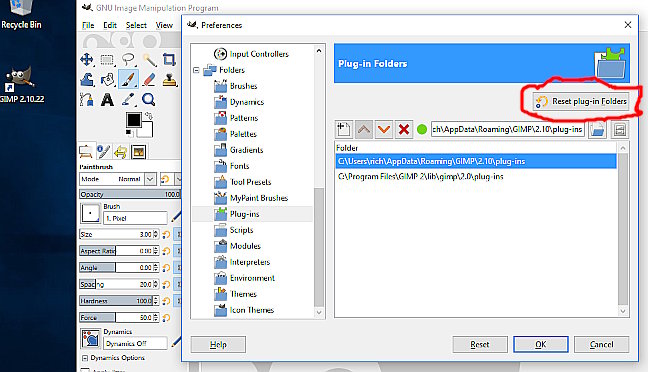Select the Free Select lasso tool

tap(128, 60)
